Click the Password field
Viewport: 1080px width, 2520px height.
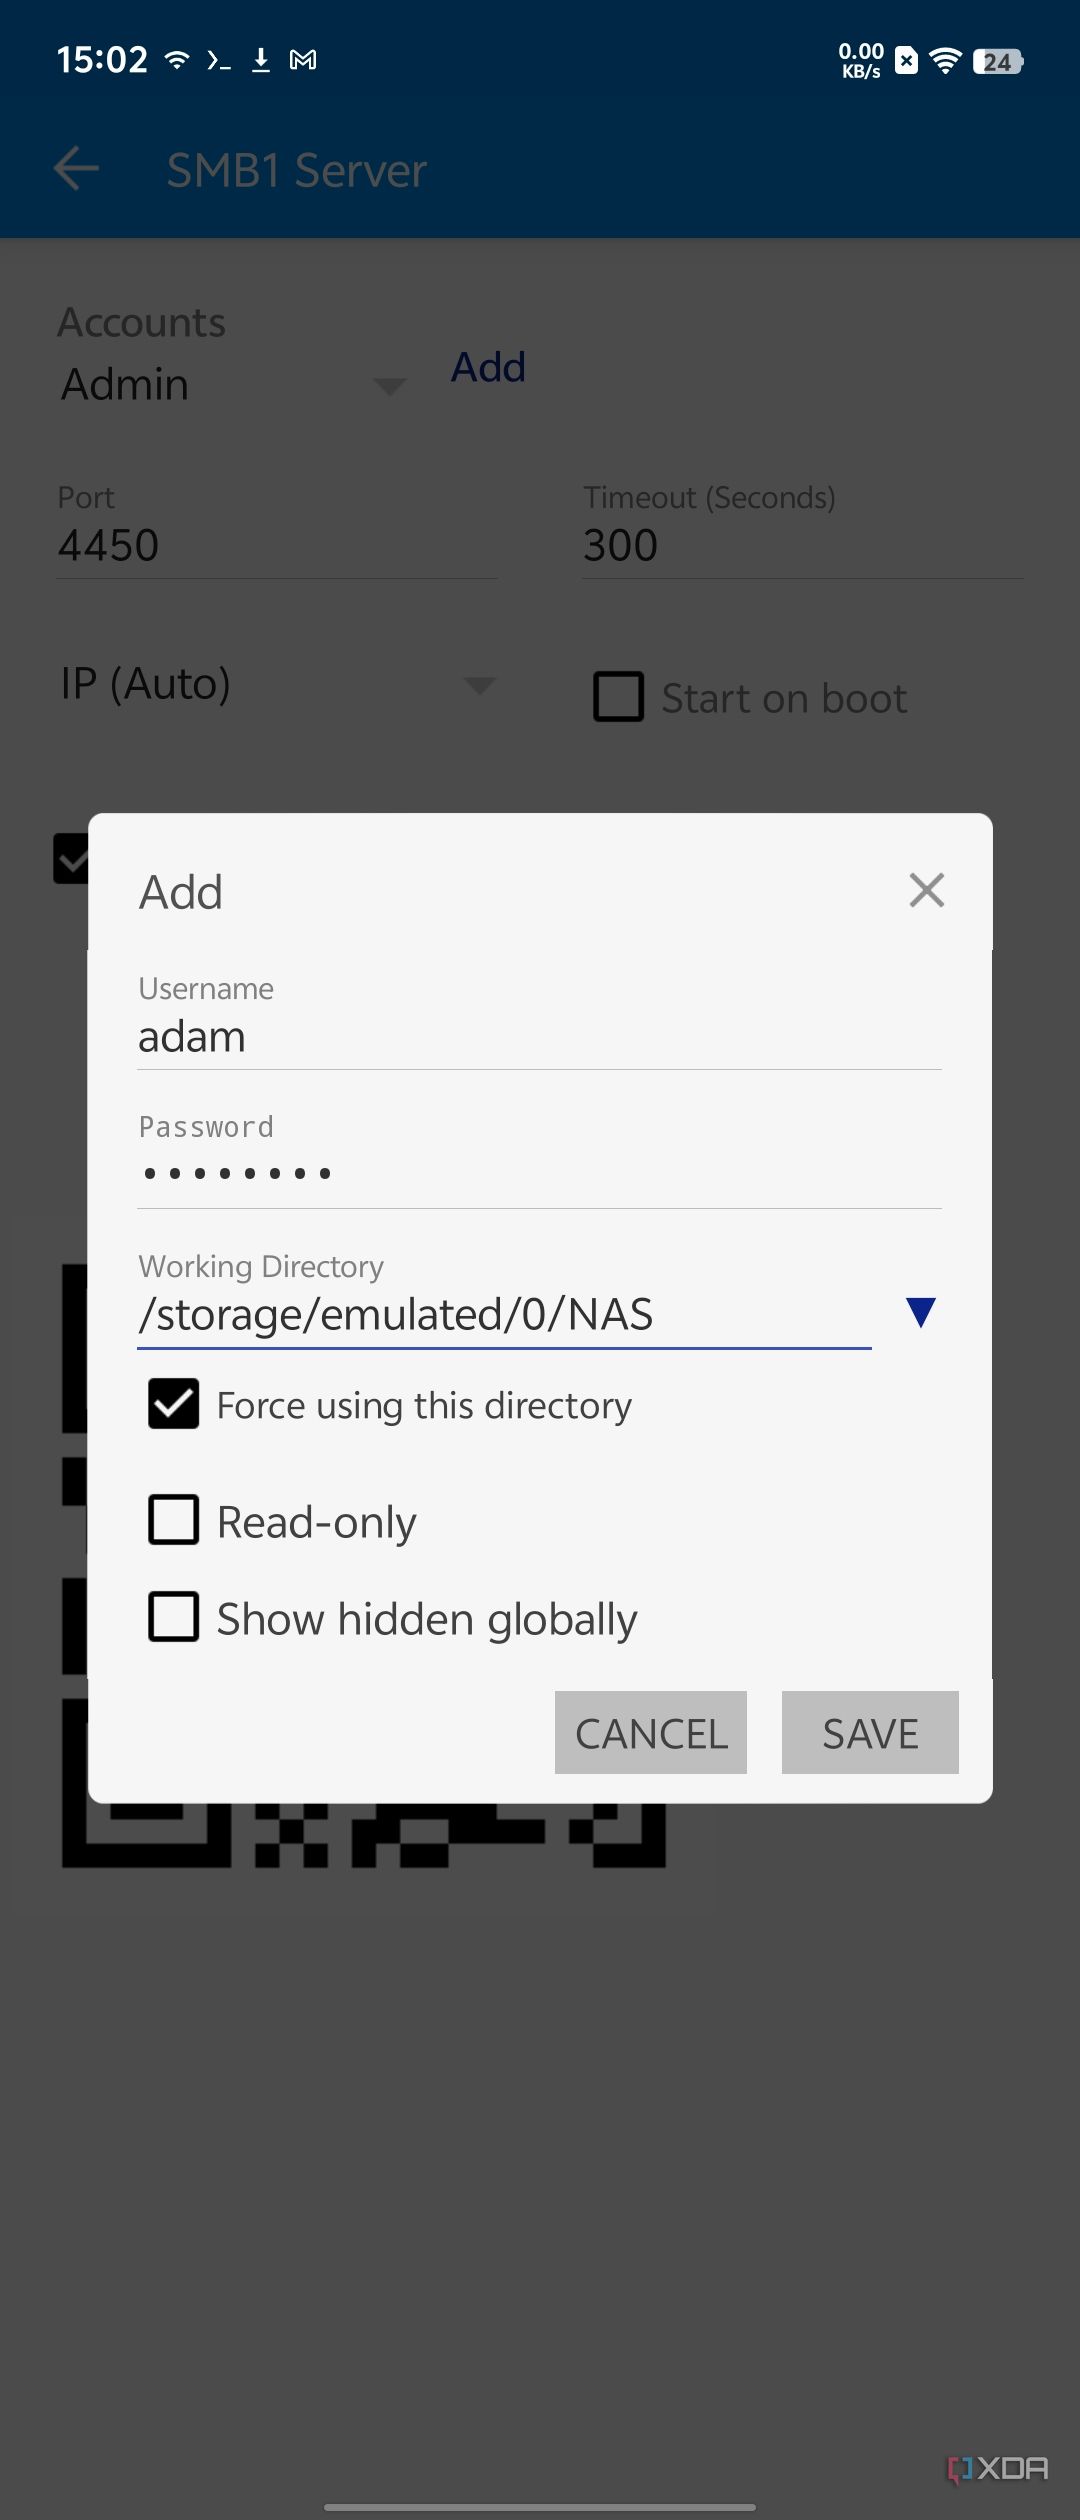point(540,1175)
